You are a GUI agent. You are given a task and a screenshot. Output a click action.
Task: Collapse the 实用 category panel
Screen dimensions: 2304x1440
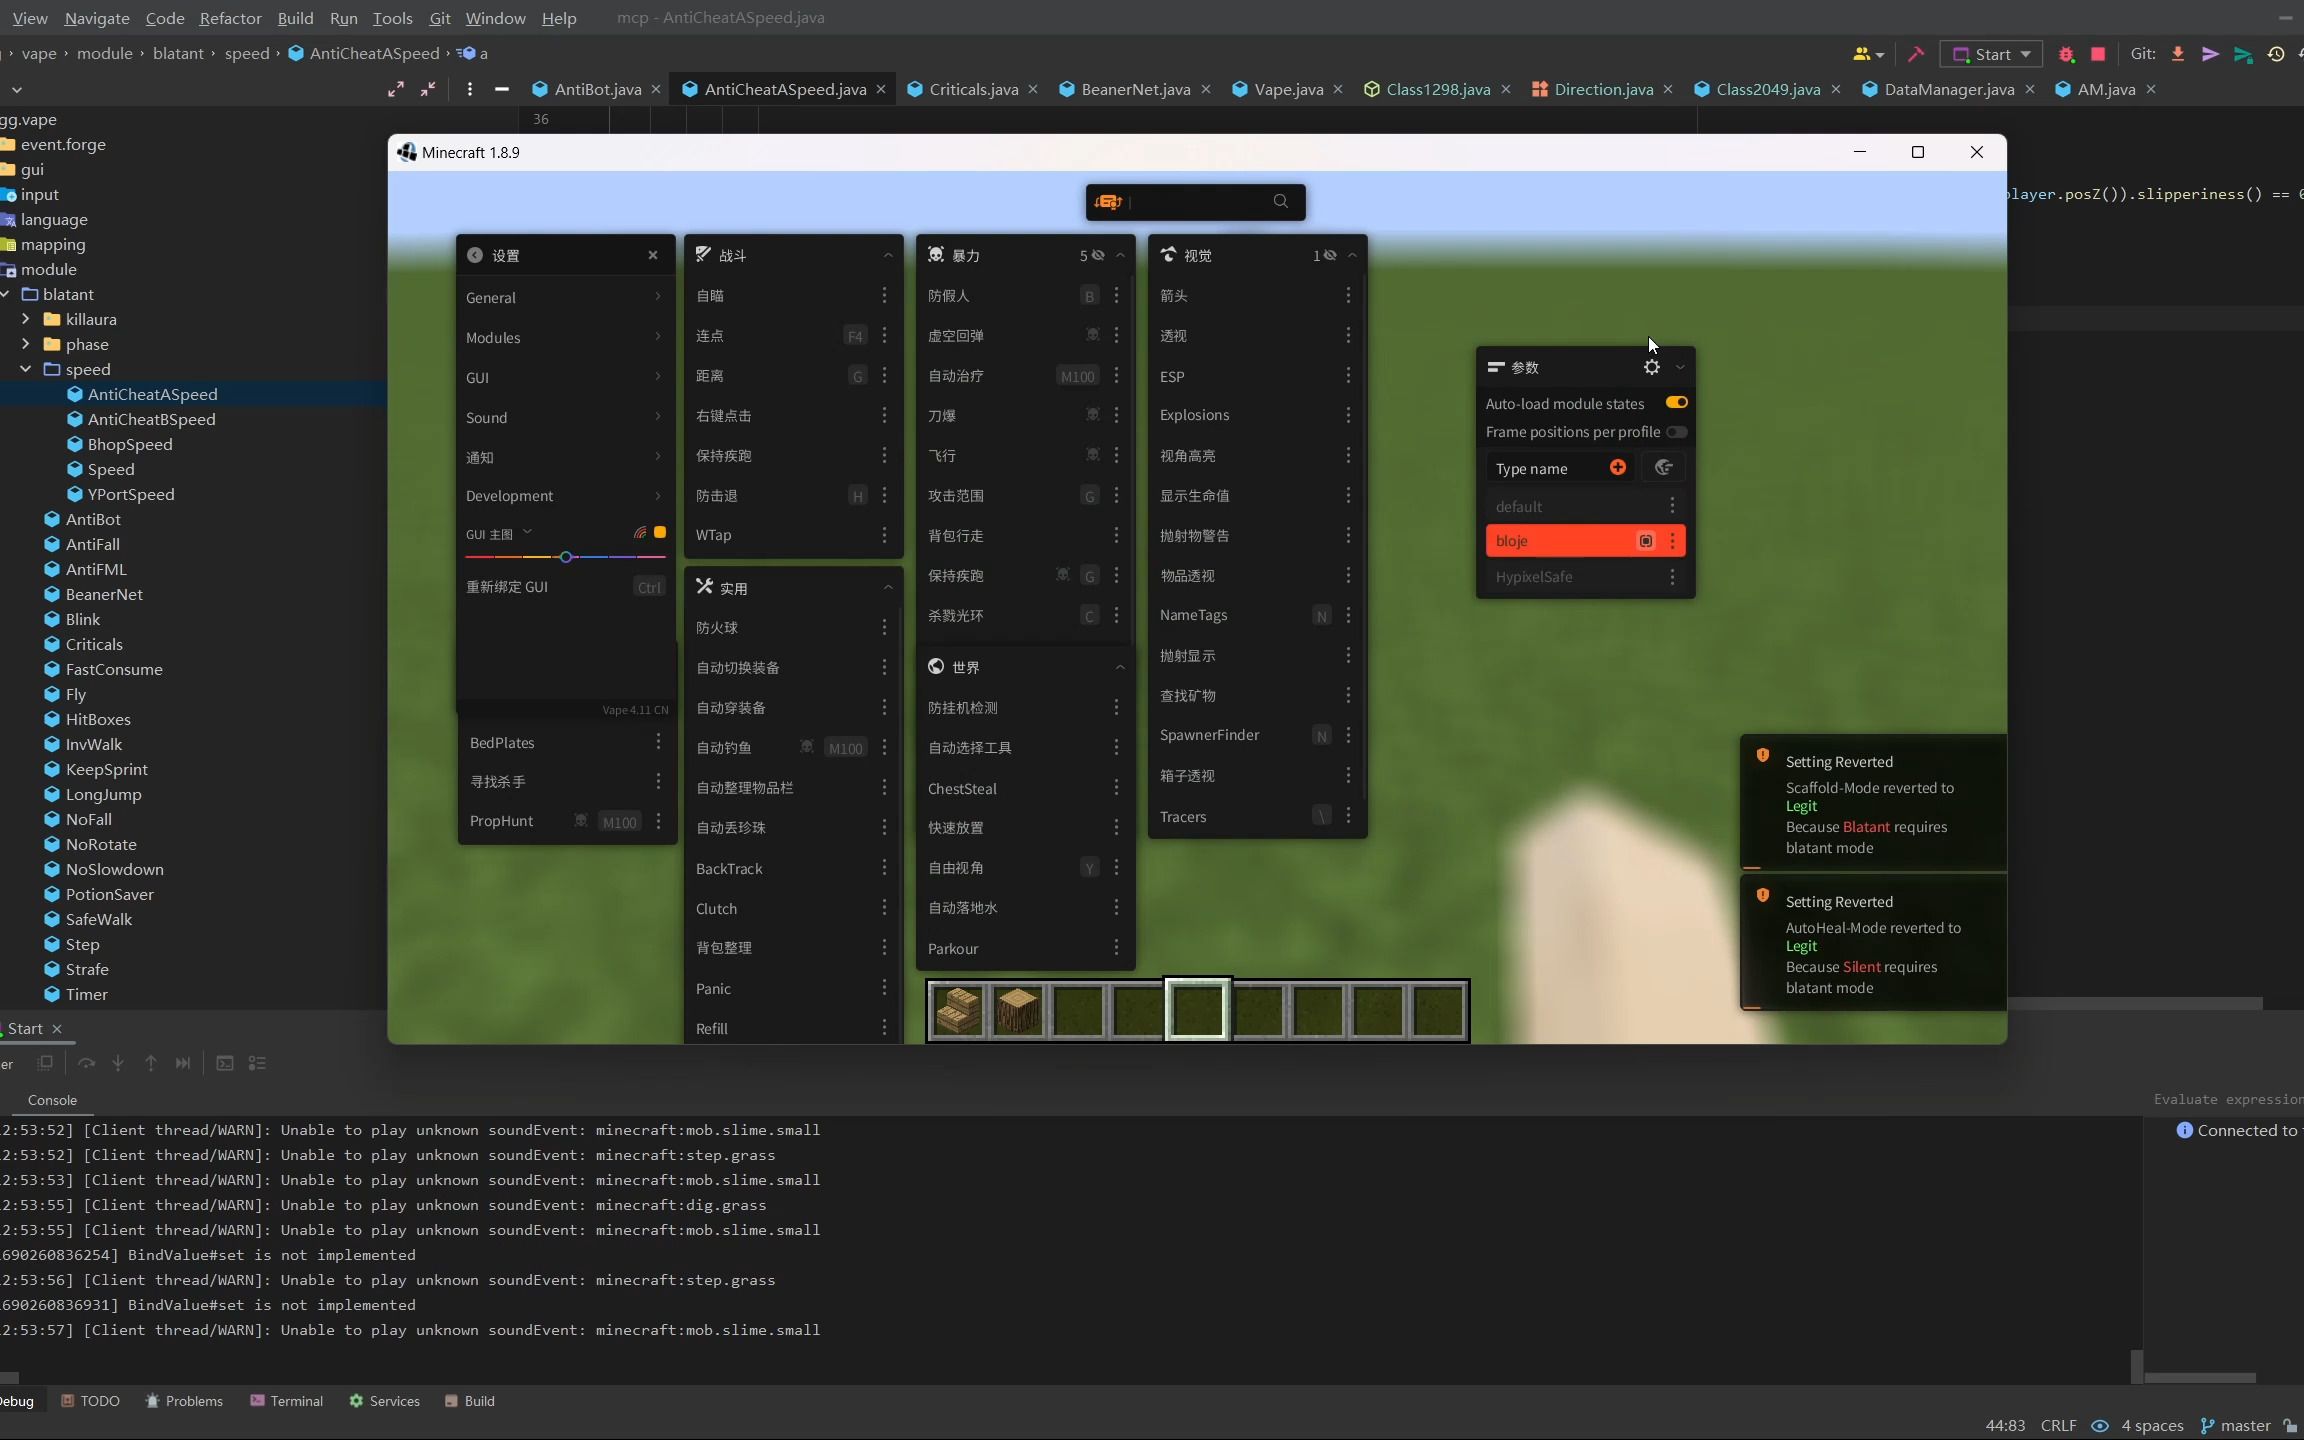click(888, 588)
